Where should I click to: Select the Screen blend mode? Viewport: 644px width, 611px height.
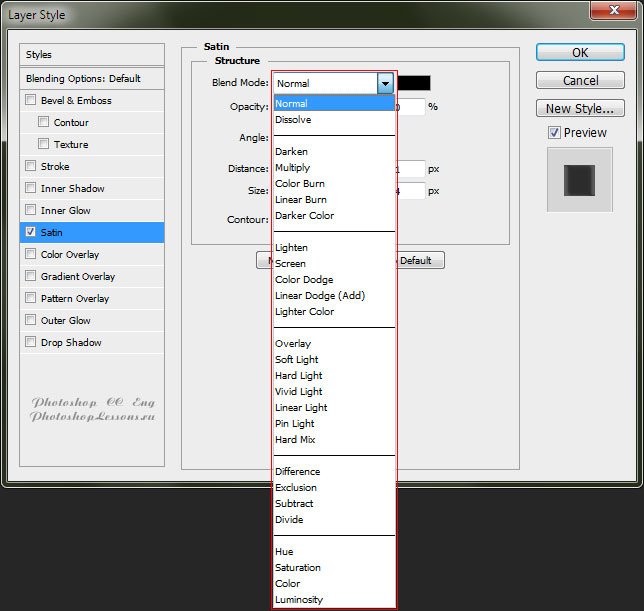coord(291,264)
